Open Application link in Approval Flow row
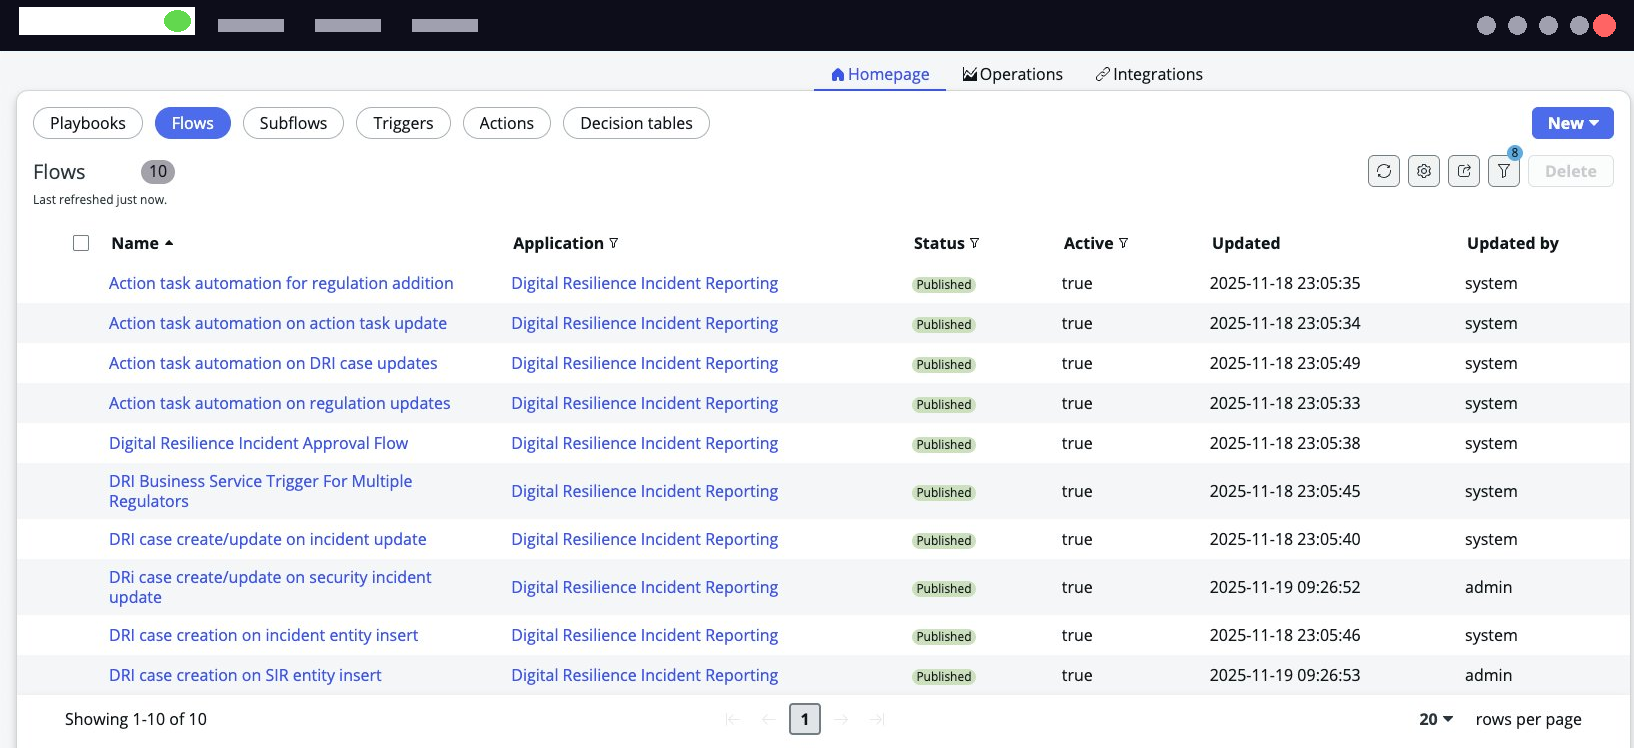Screen dimensions: 1634x748 point(645,443)
